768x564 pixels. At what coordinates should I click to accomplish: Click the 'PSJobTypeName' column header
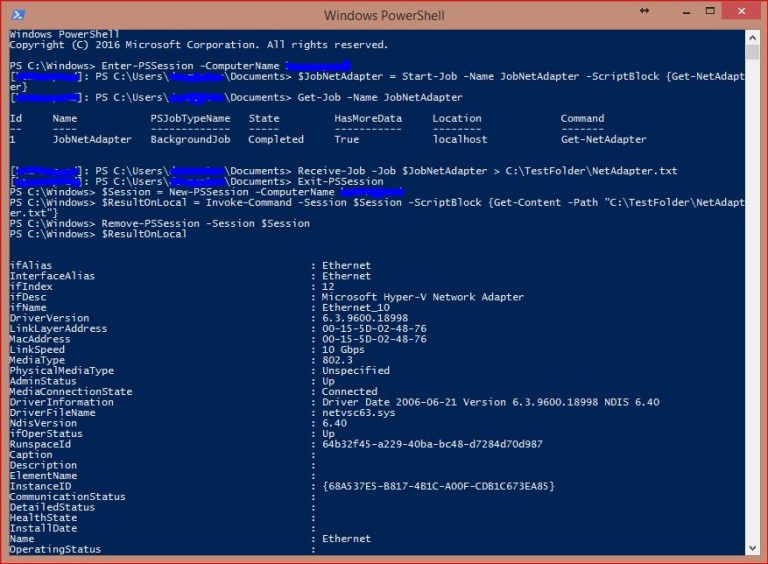(x=190, y=118)
